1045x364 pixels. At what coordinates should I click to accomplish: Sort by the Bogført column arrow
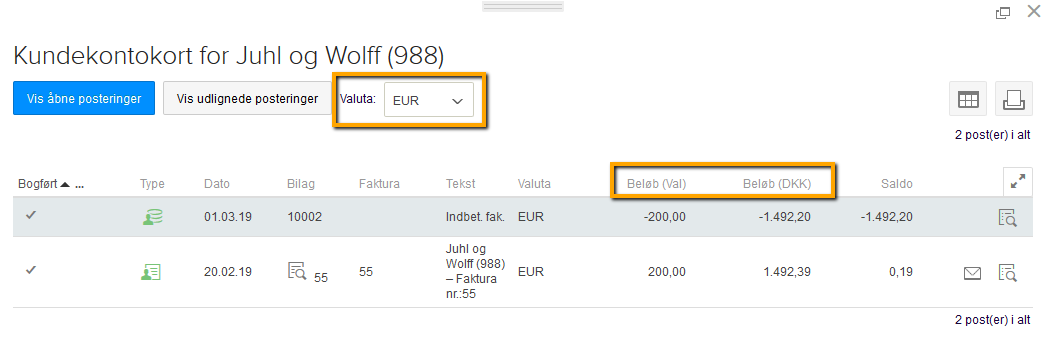point(65,184)
